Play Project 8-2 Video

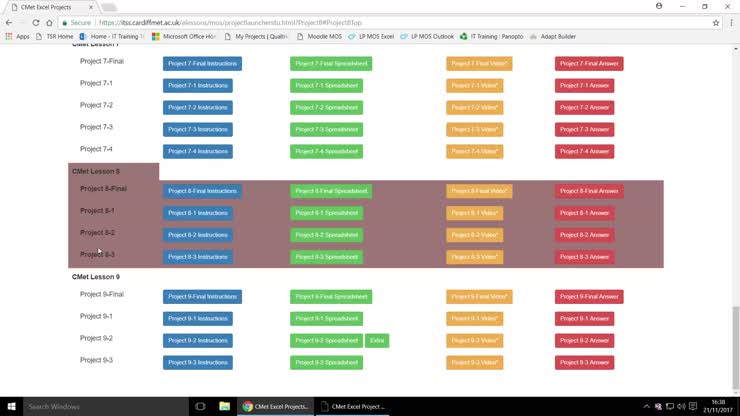pyautogui.click(x=475, y=235)
